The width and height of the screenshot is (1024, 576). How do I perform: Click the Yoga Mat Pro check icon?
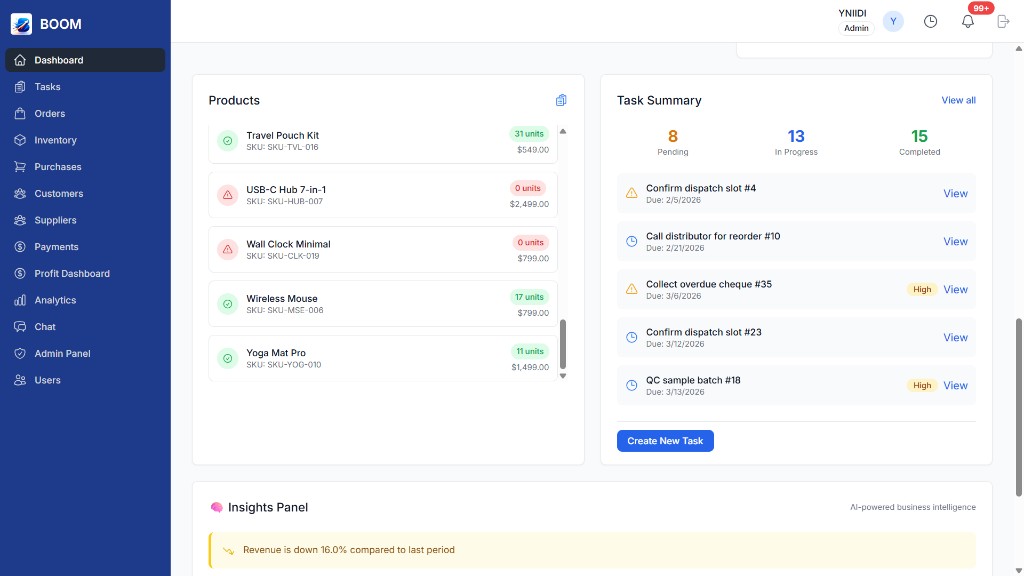(x=227, y=358)
